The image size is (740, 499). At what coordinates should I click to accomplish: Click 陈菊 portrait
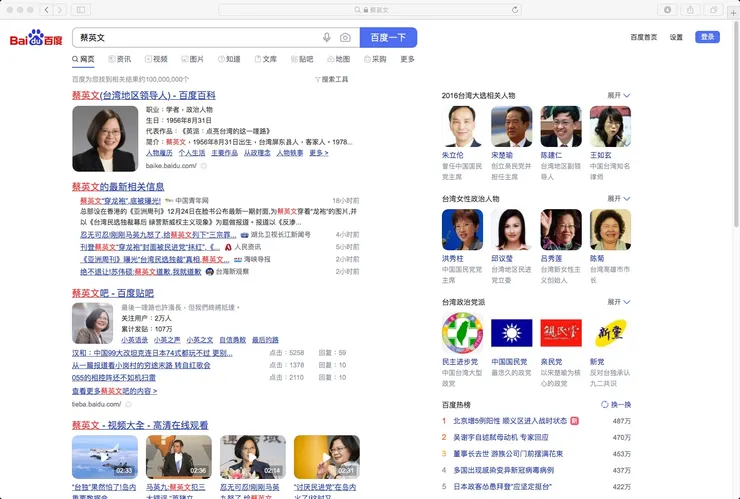tap(610, 229)
